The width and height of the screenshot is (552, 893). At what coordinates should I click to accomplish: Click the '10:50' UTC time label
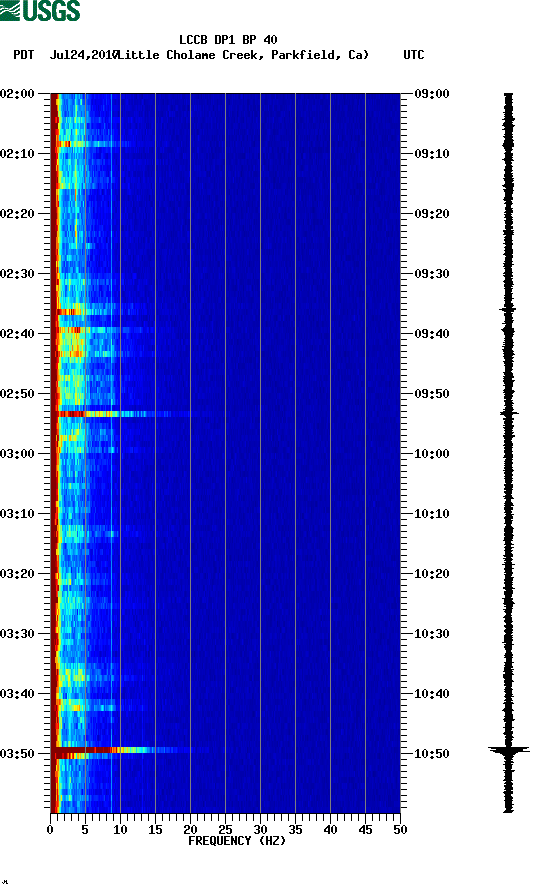point(432,753)
